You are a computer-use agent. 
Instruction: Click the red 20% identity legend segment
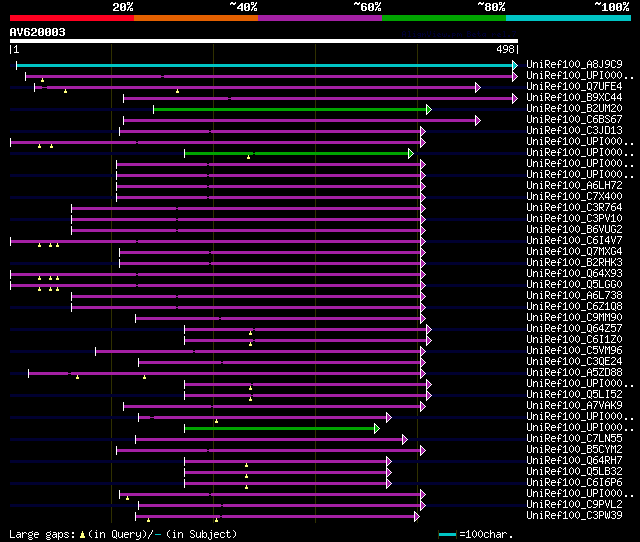pos(72,18)
